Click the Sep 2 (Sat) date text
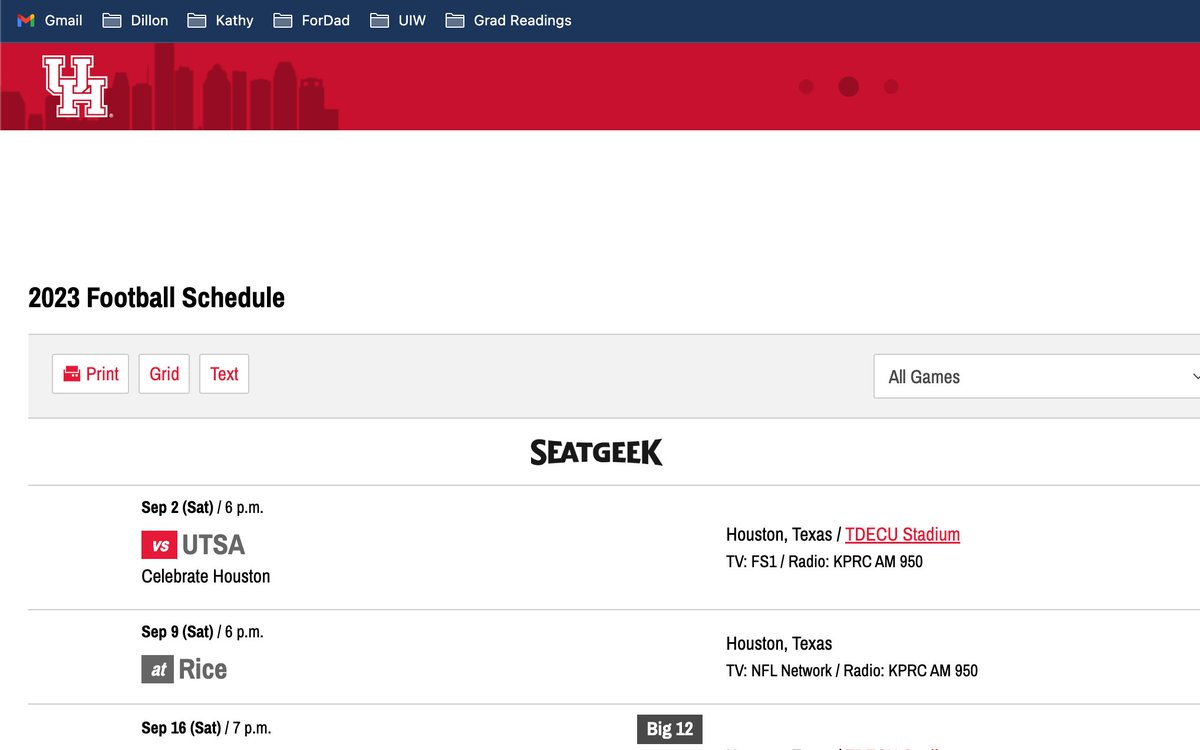The height and width of the screenshot is (750, 1200). coord(177,507)
